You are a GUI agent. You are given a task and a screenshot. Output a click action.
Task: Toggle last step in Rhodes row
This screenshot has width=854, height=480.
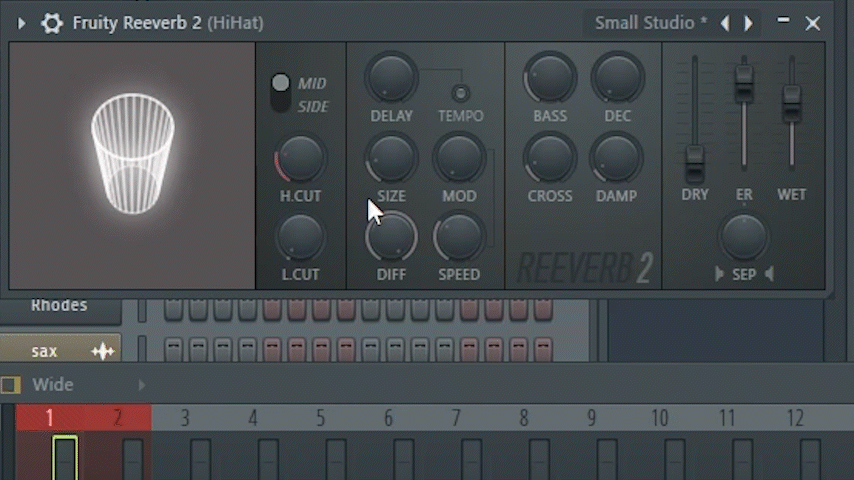(x=543, y=309)
